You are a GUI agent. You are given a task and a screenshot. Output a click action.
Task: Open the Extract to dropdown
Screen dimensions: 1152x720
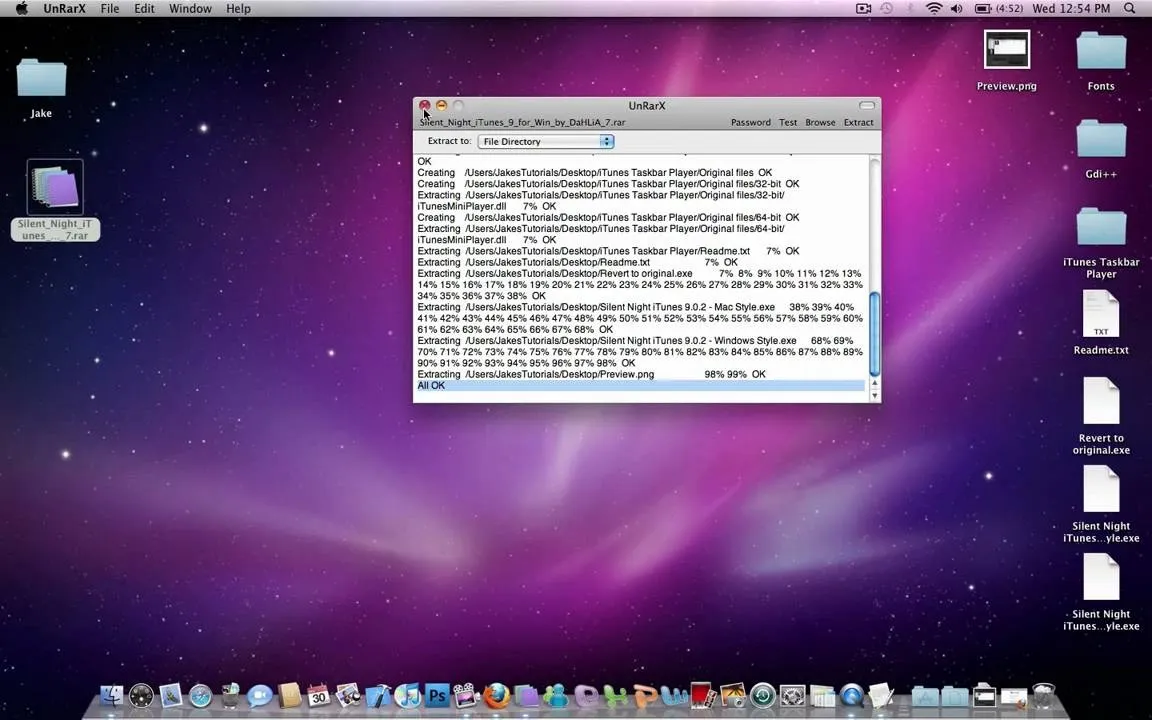[x=545, y=141]
